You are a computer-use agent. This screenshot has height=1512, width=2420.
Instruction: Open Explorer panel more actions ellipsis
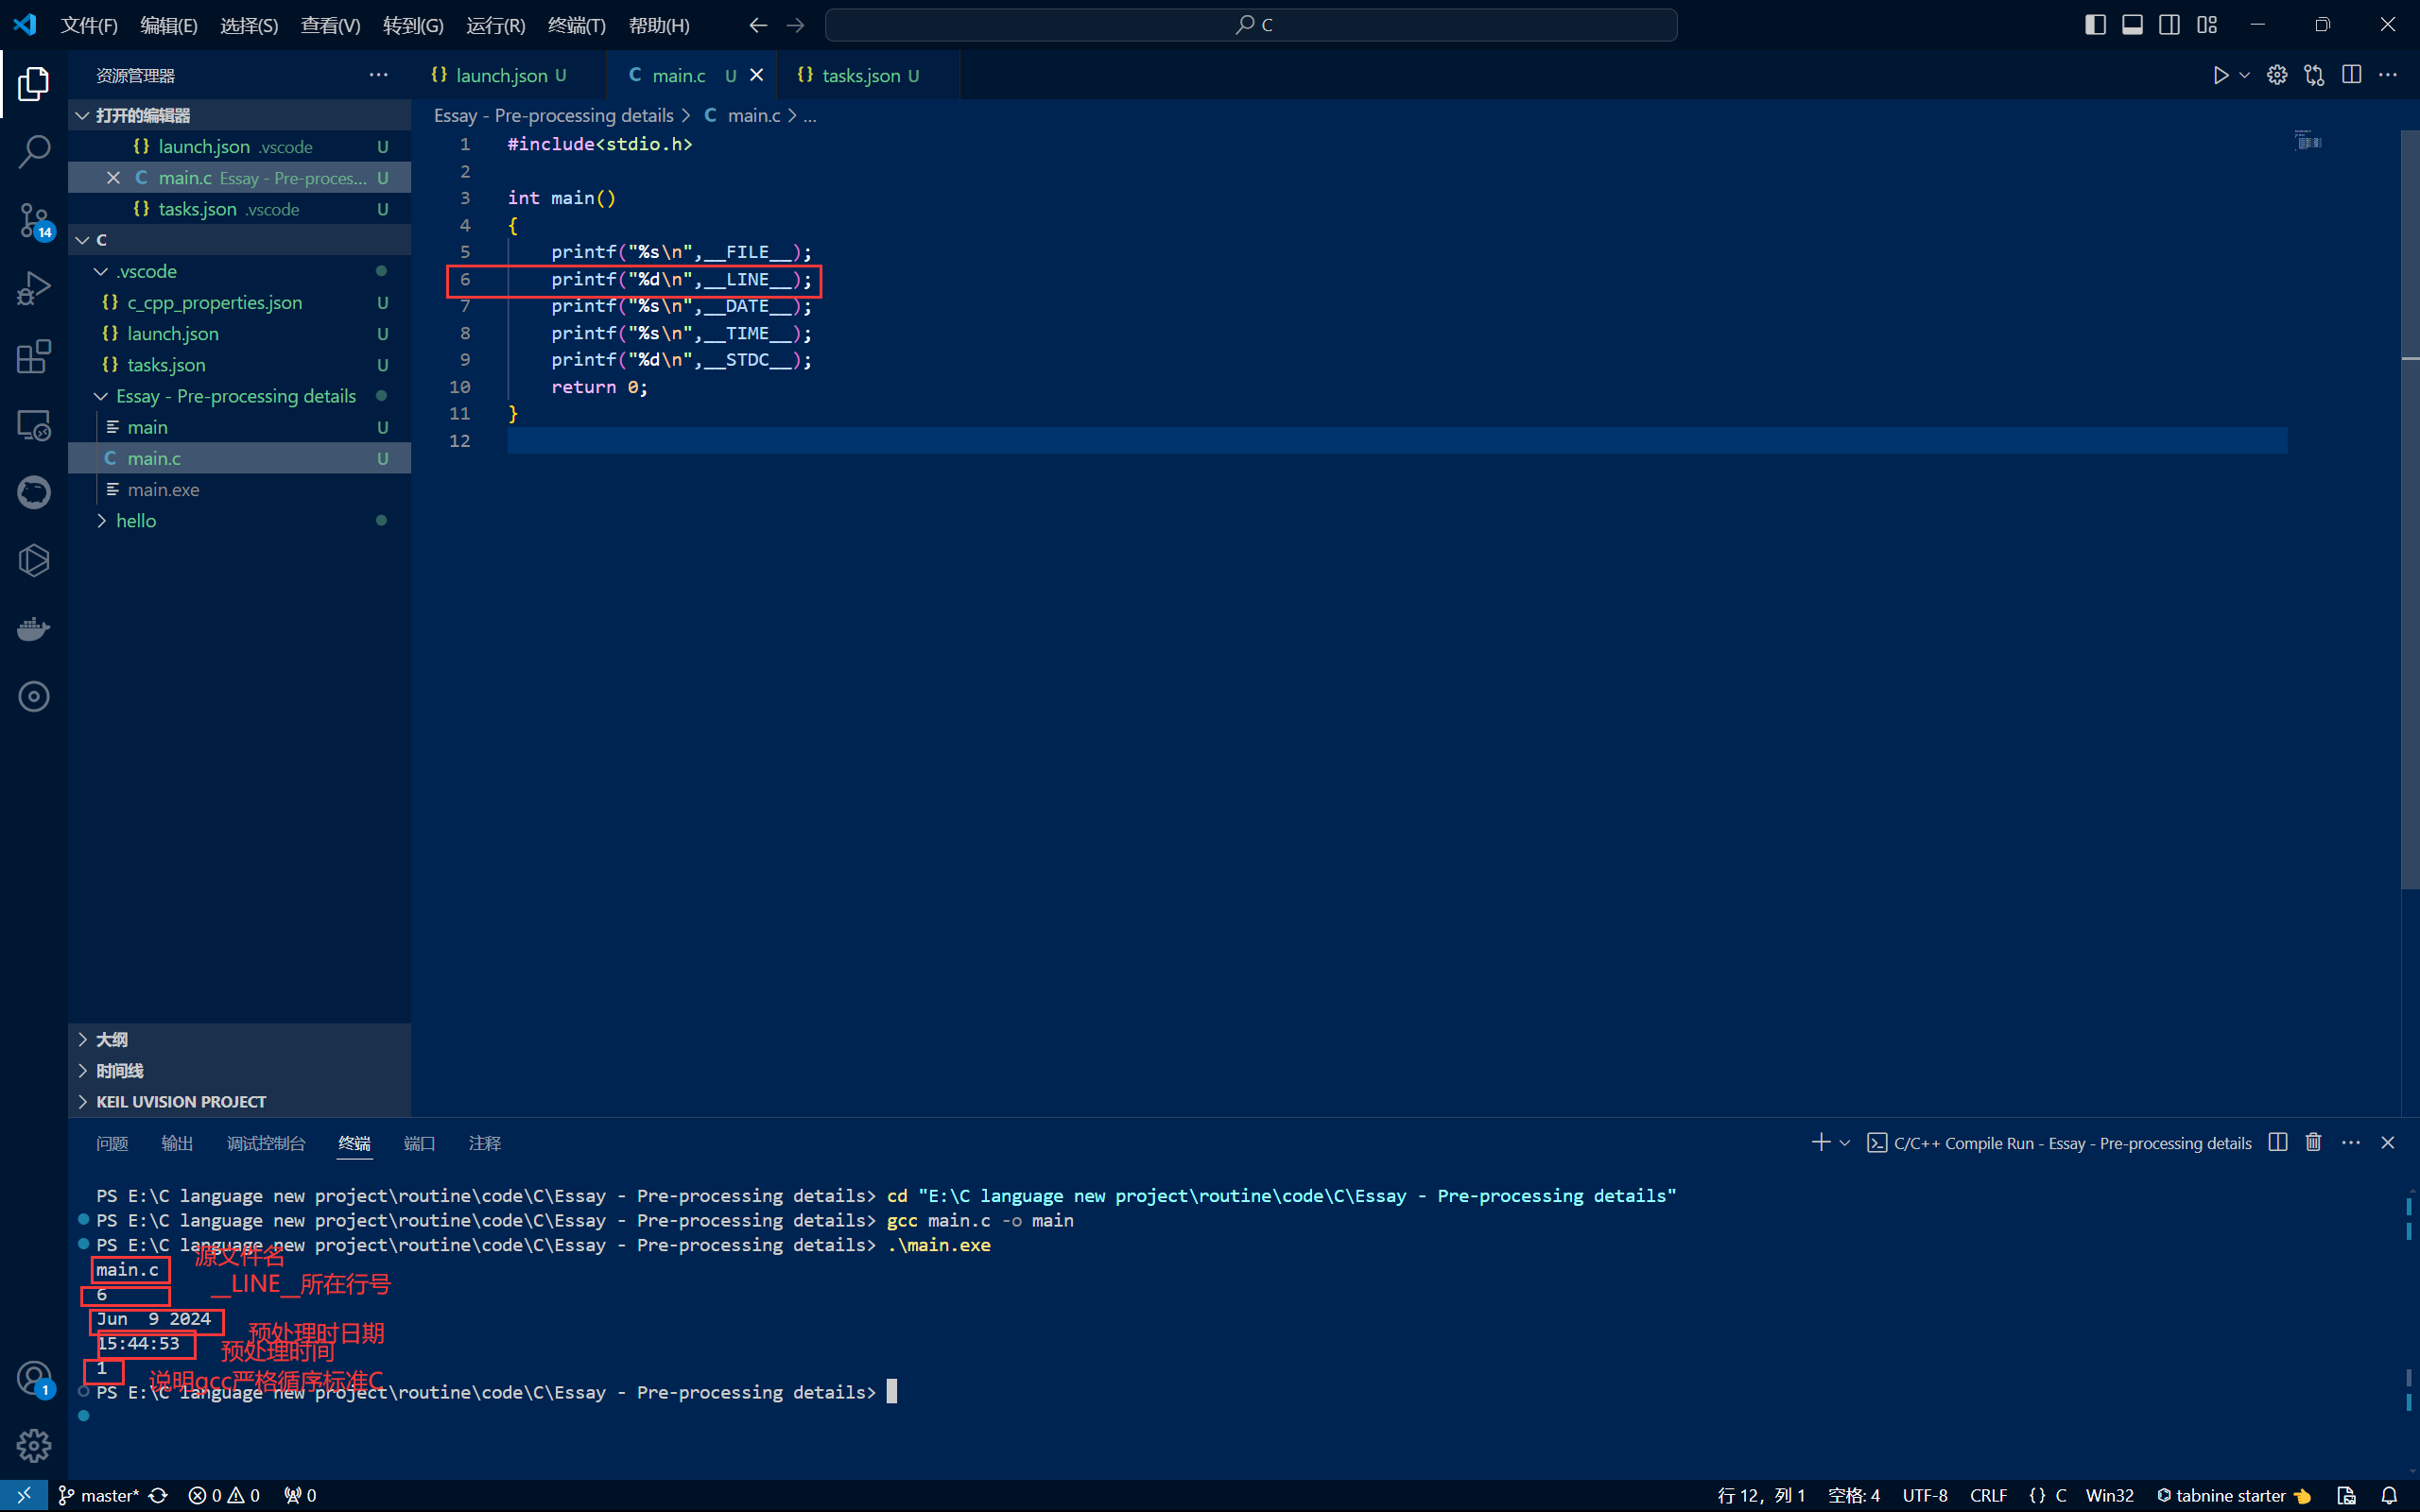pos(378,75)
